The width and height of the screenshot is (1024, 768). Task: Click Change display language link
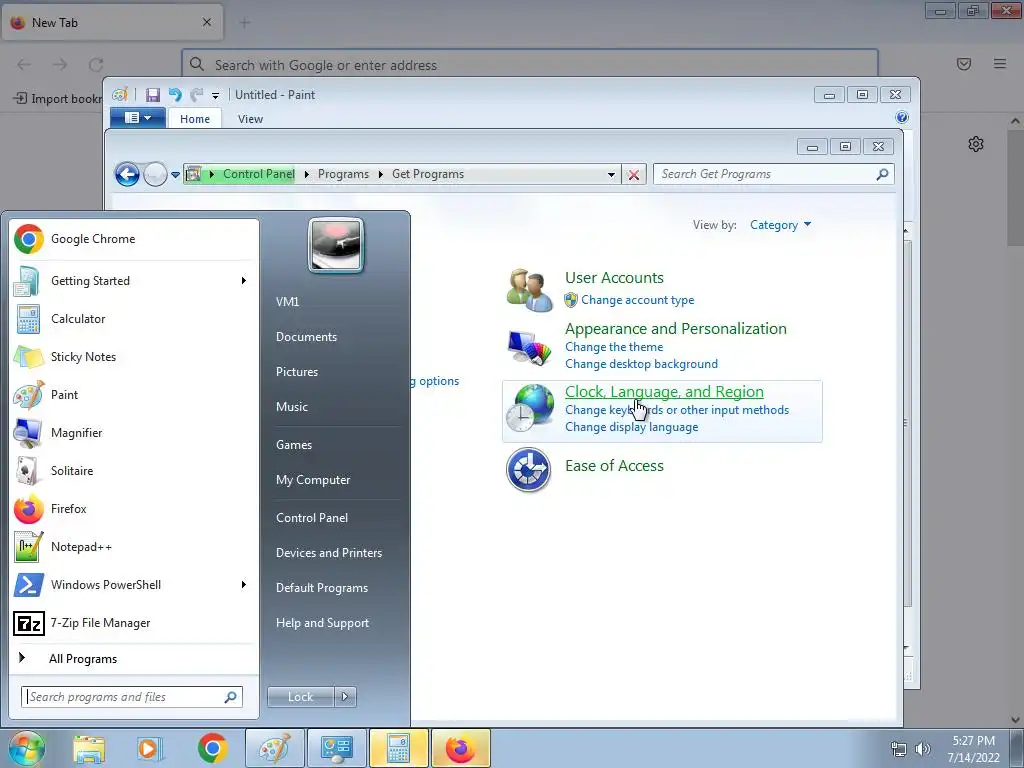632,427
